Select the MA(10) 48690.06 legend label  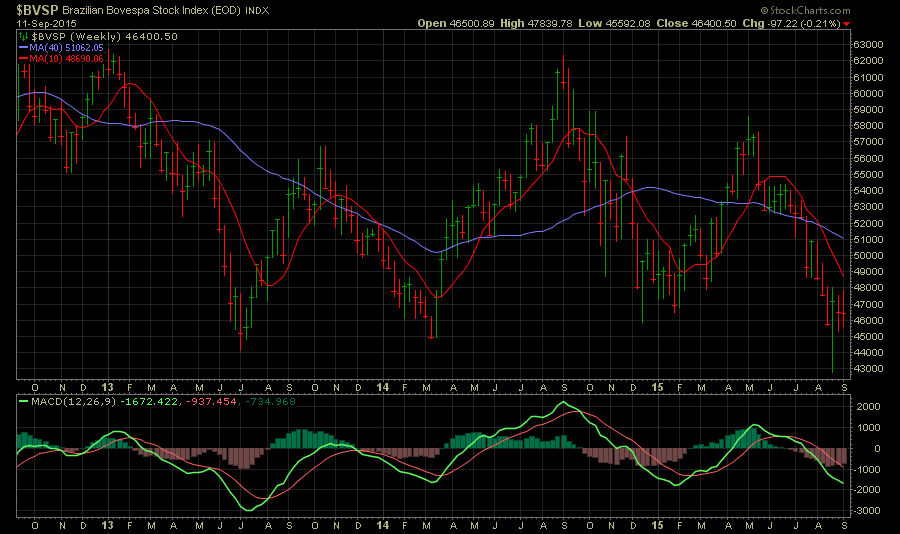tap(67, 58)
